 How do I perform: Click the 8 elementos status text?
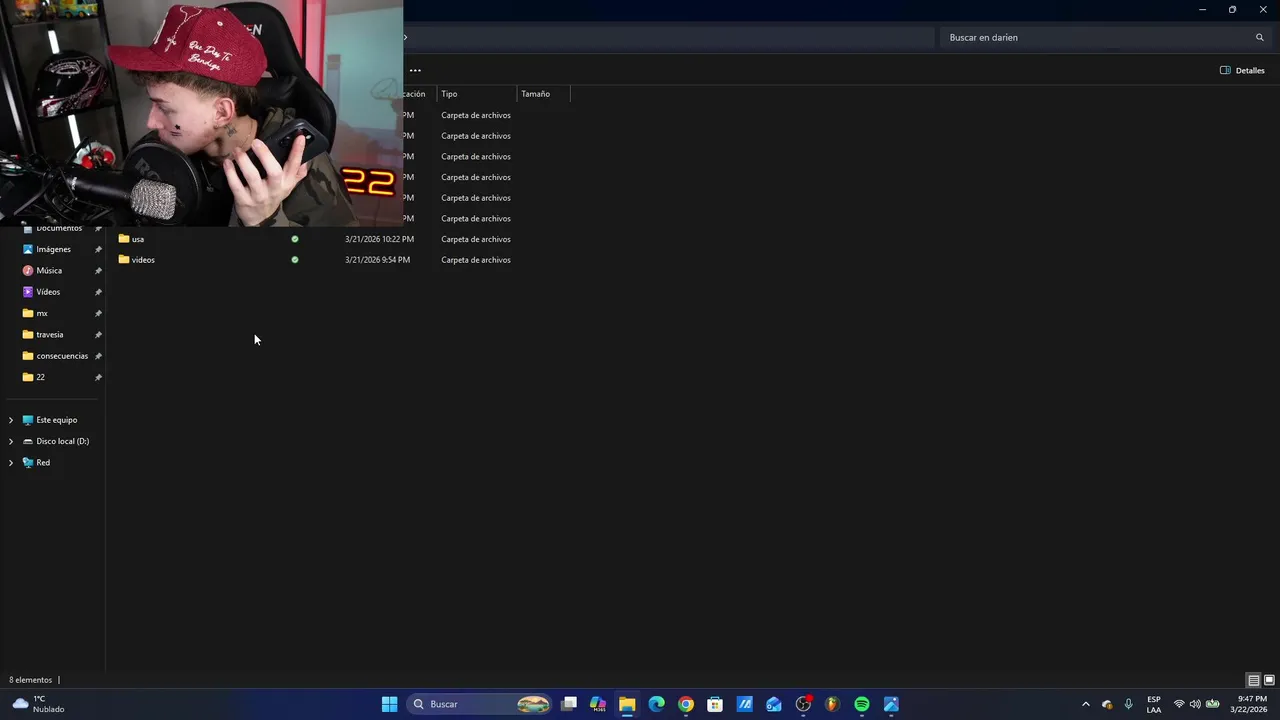pyautogui.click(x=30, y=680)
